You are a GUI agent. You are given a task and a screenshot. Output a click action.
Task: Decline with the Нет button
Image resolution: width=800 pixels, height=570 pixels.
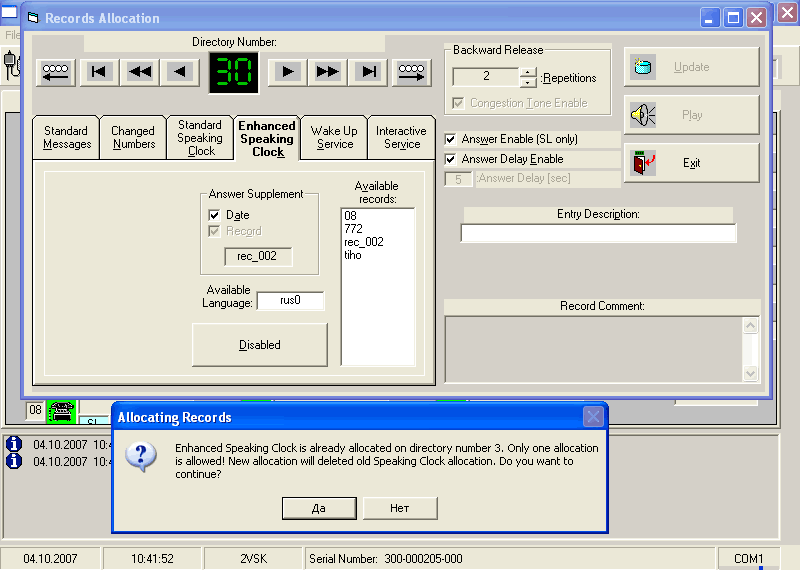pyautogui.click(x=400, y=508)
